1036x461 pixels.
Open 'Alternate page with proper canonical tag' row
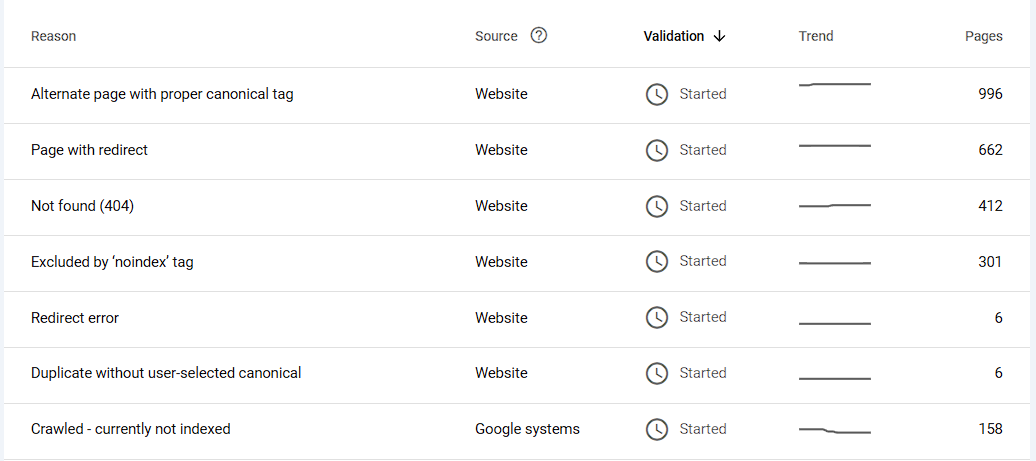coord(162,94)
